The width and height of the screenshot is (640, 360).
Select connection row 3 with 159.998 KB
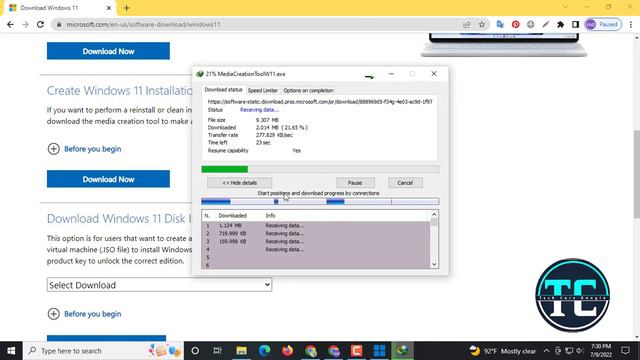point(316,241)
